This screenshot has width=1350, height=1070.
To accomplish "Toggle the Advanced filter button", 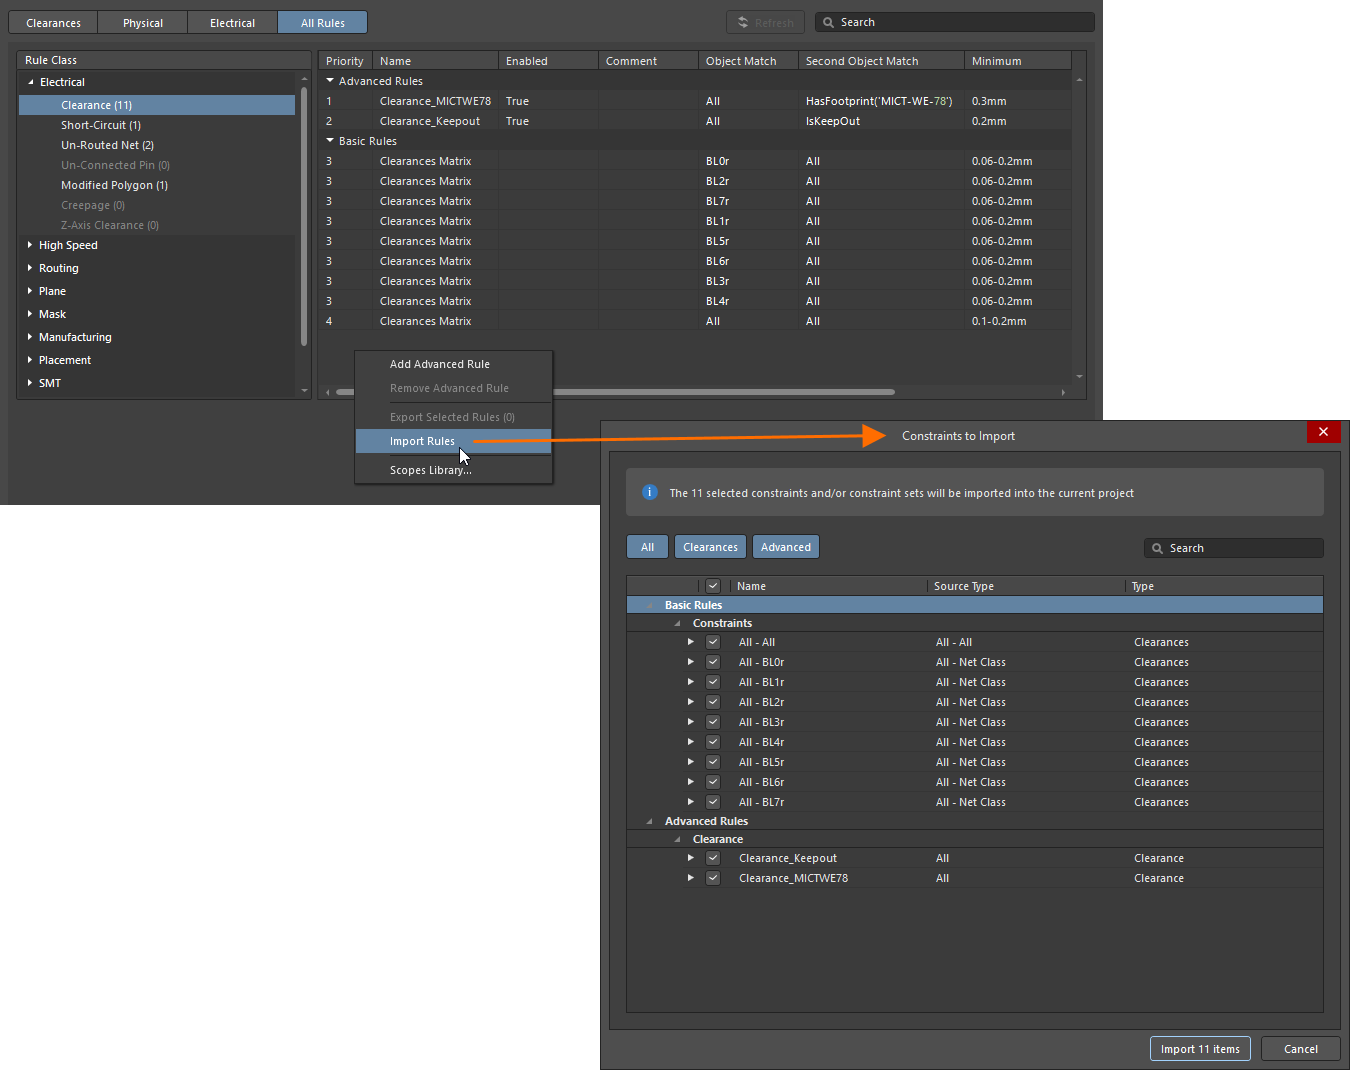I will pyautogui.click(x=786, y=547).
